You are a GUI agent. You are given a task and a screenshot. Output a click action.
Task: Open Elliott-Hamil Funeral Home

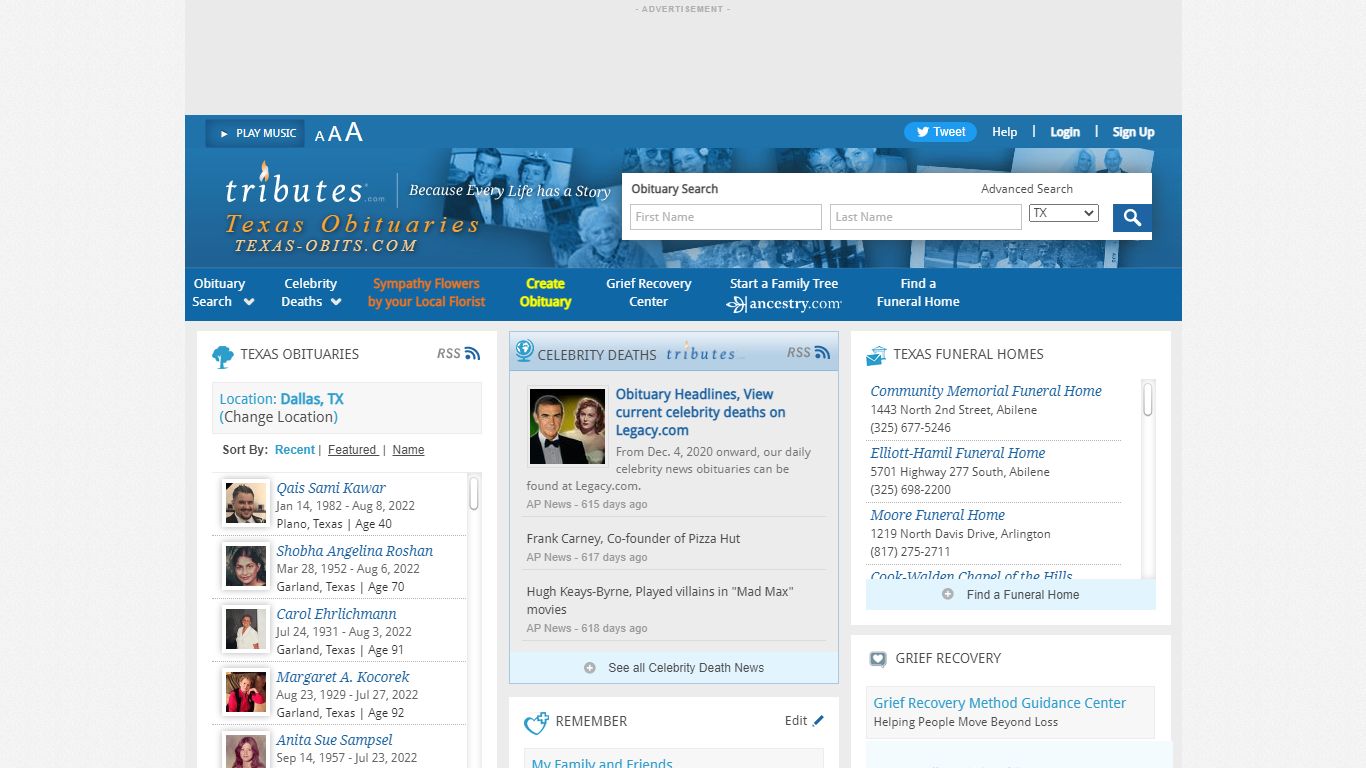[958, 453]
